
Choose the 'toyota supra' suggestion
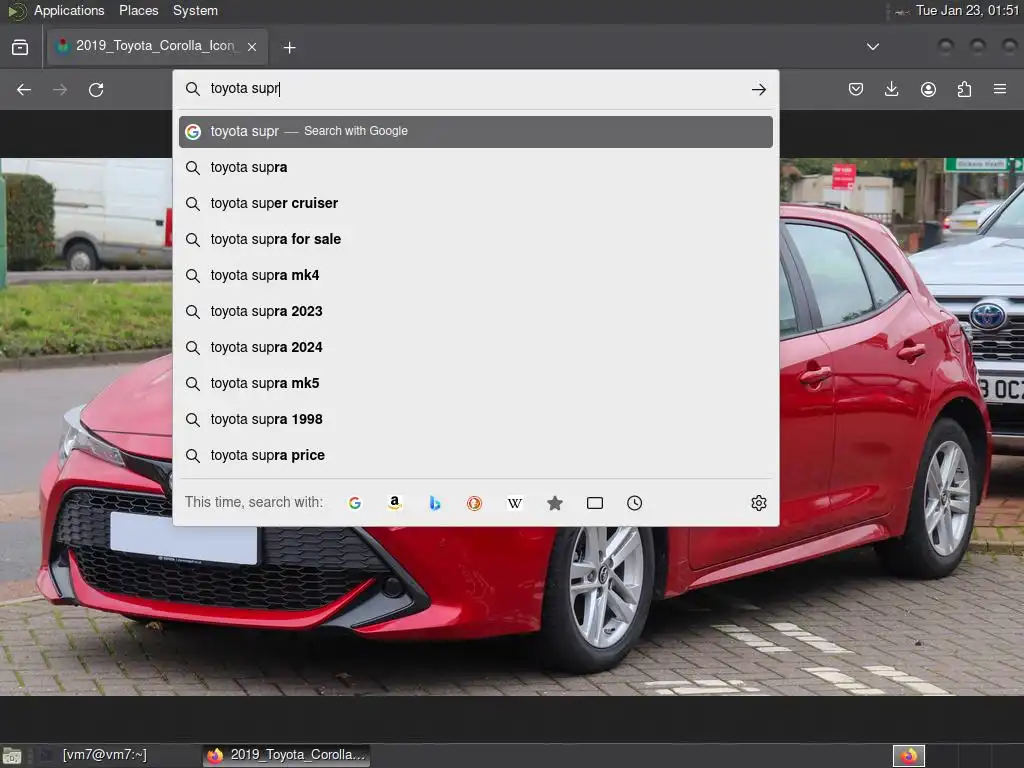coord(475,168)
